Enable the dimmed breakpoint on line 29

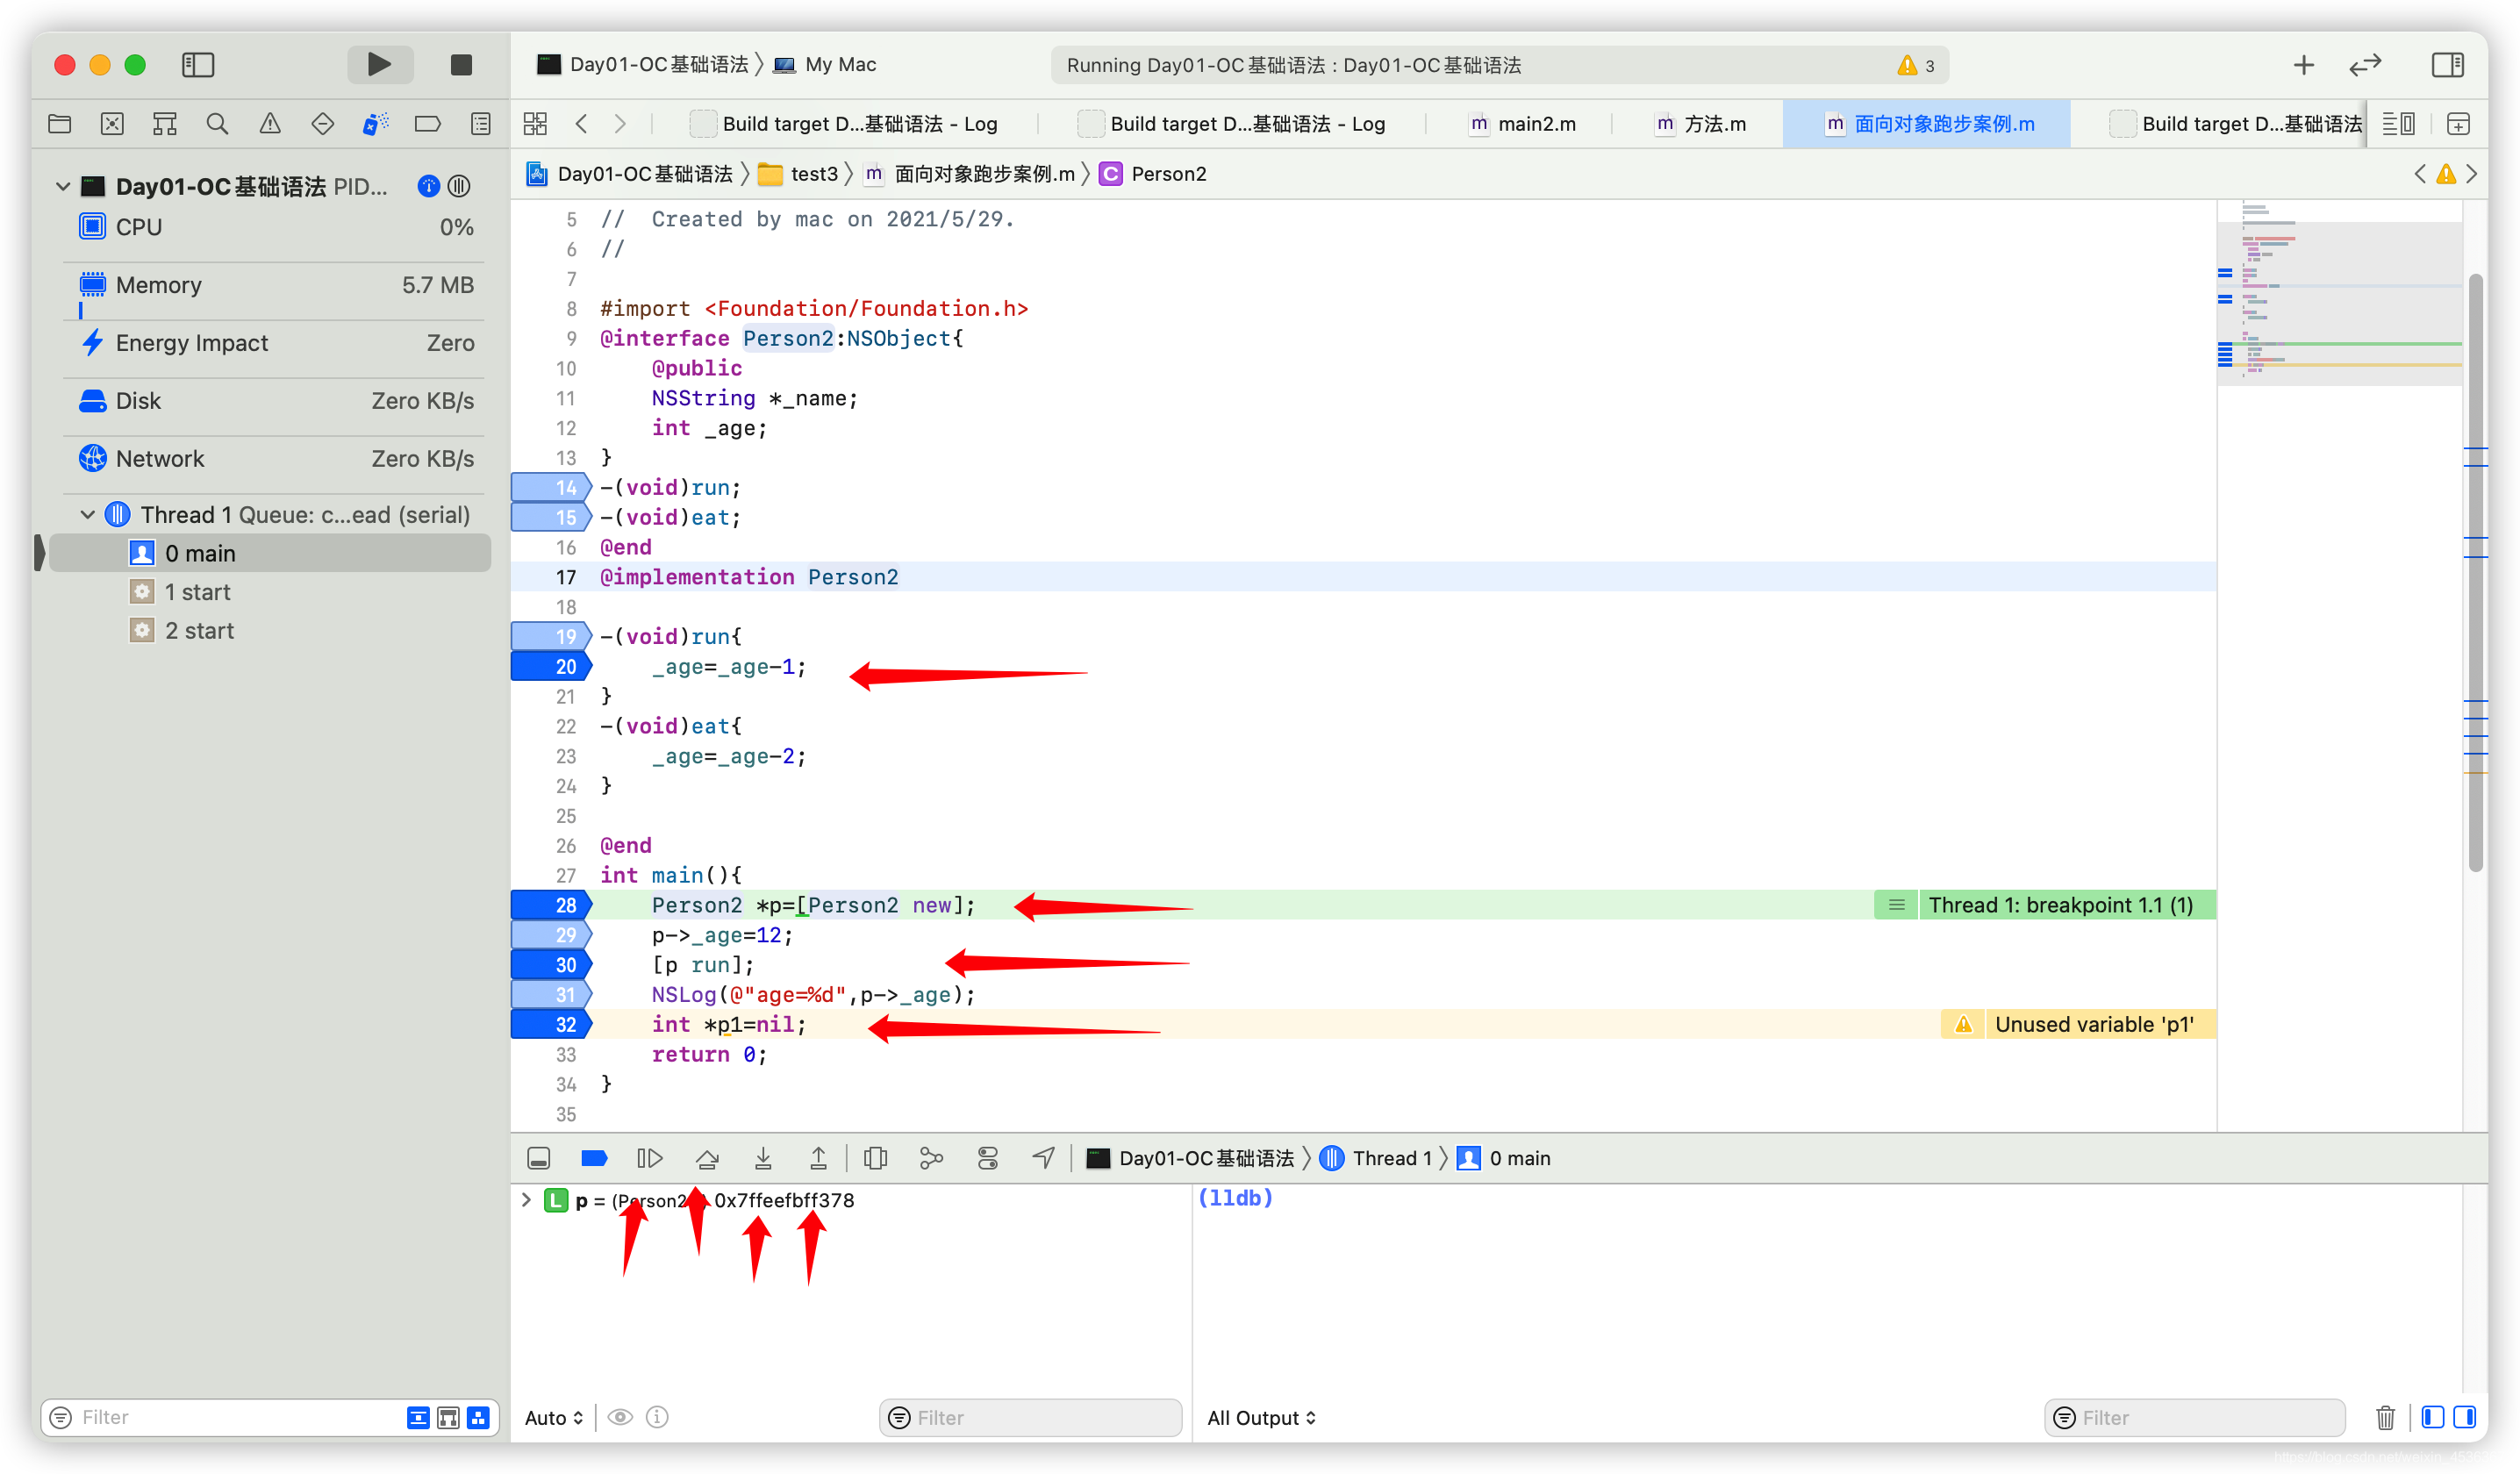[x=552, y=935]
